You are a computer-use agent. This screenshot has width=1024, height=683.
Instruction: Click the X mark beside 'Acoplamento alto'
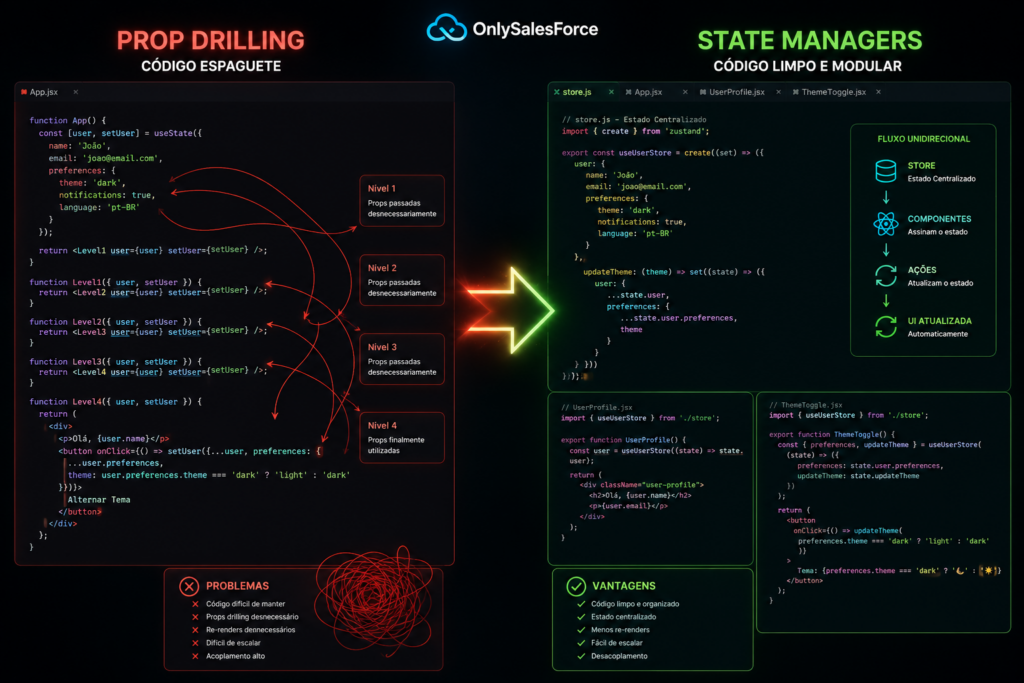click(195, 656)
